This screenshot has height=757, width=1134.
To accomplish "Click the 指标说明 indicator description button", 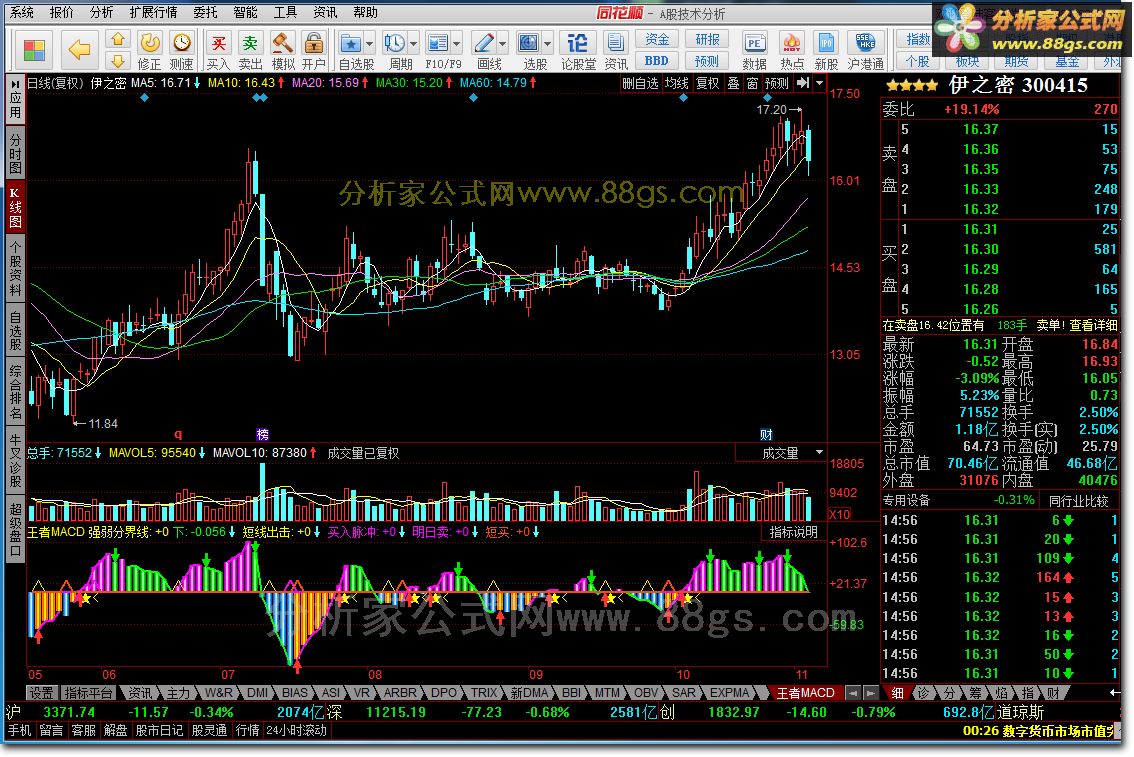I will [793, 531].
